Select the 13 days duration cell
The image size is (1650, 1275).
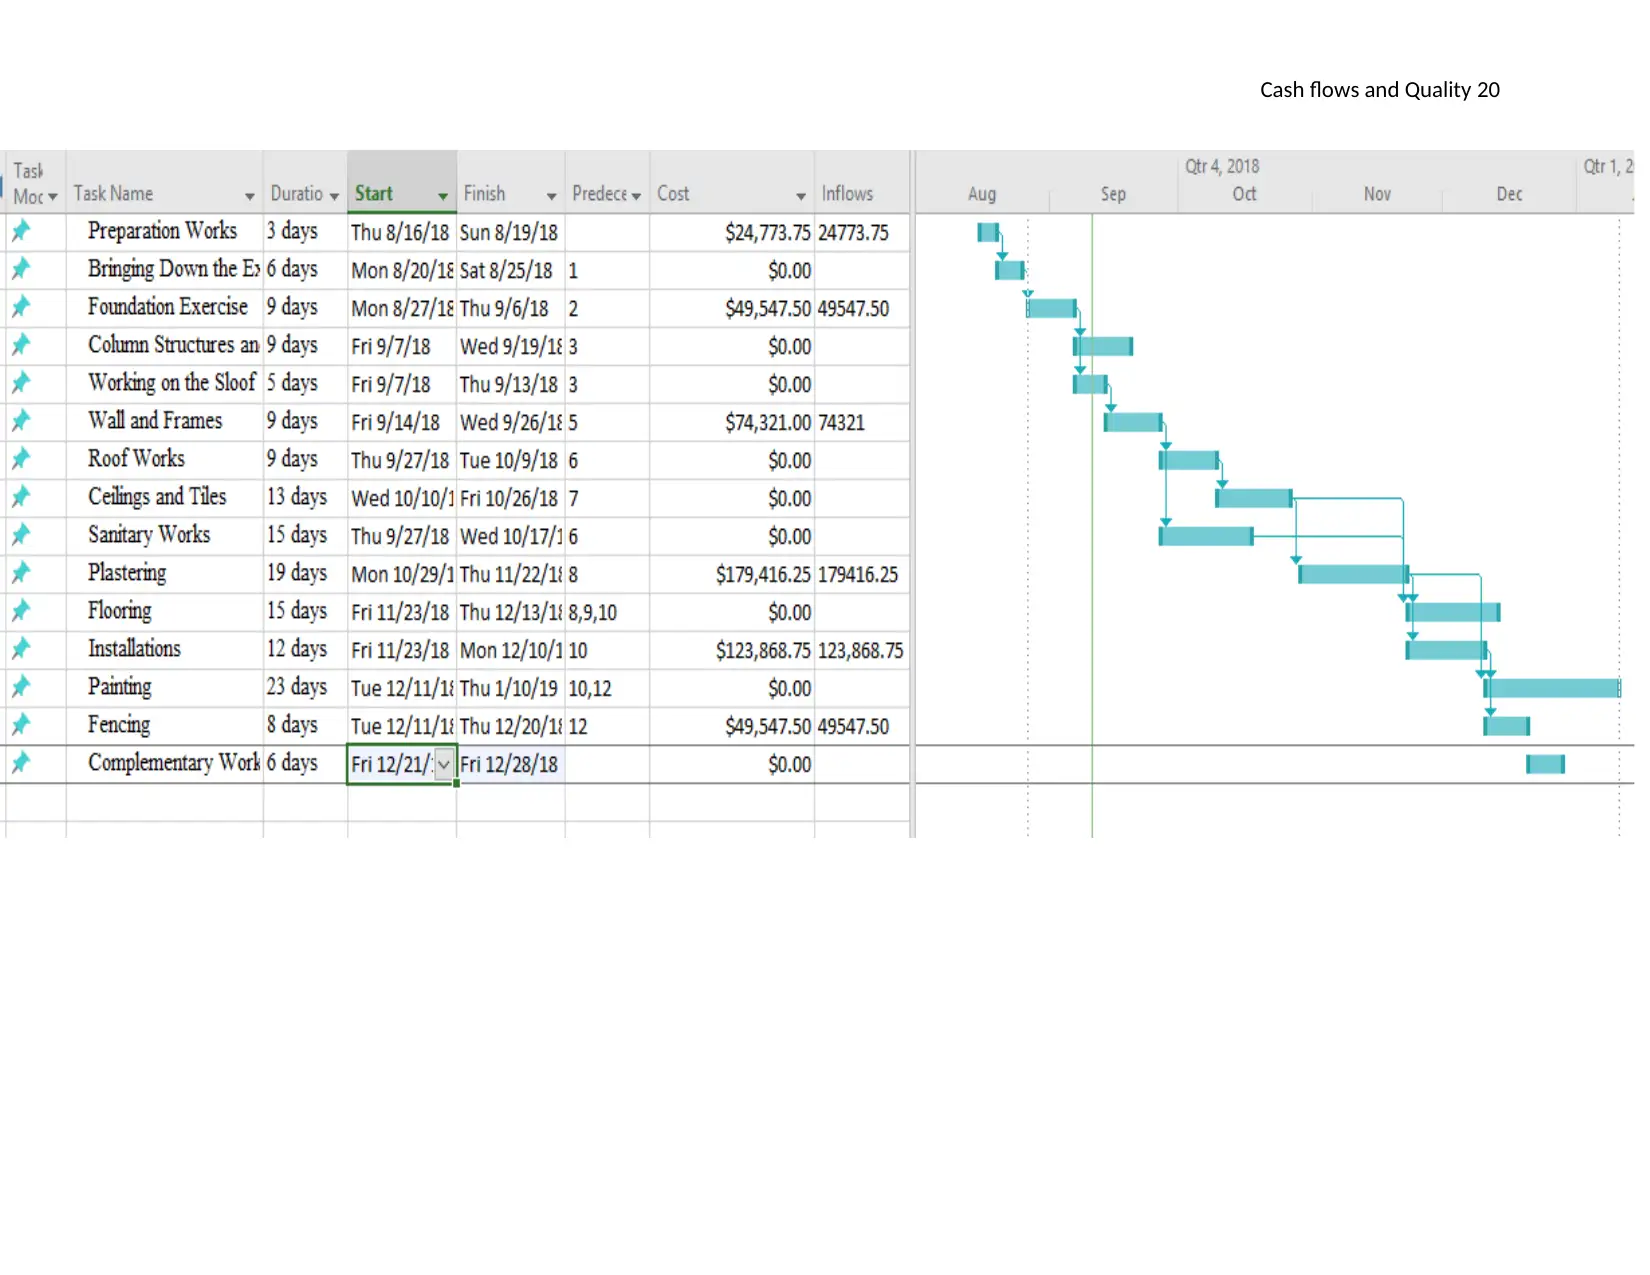tap(305, 498)
